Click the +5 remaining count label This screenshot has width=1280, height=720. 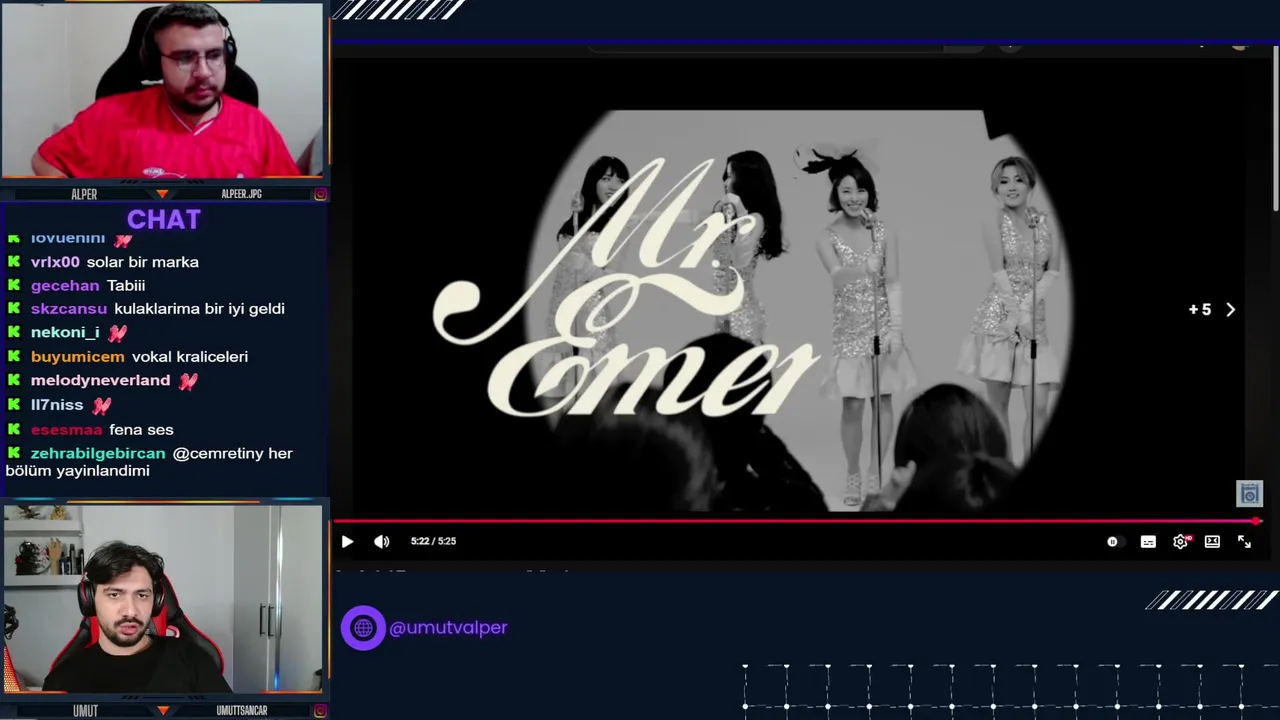[1199, 310]
